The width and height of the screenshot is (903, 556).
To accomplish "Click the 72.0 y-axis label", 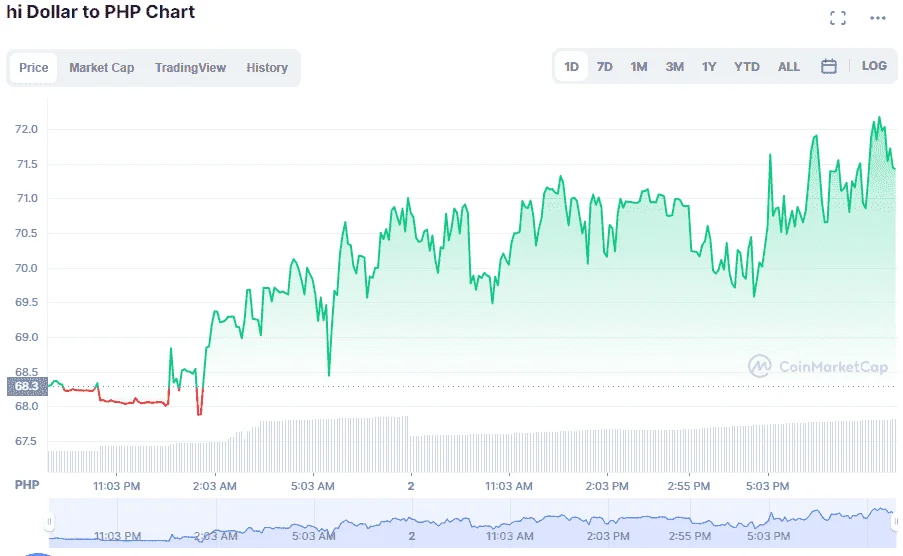I will pyautogui.click(x=26, y=129).
